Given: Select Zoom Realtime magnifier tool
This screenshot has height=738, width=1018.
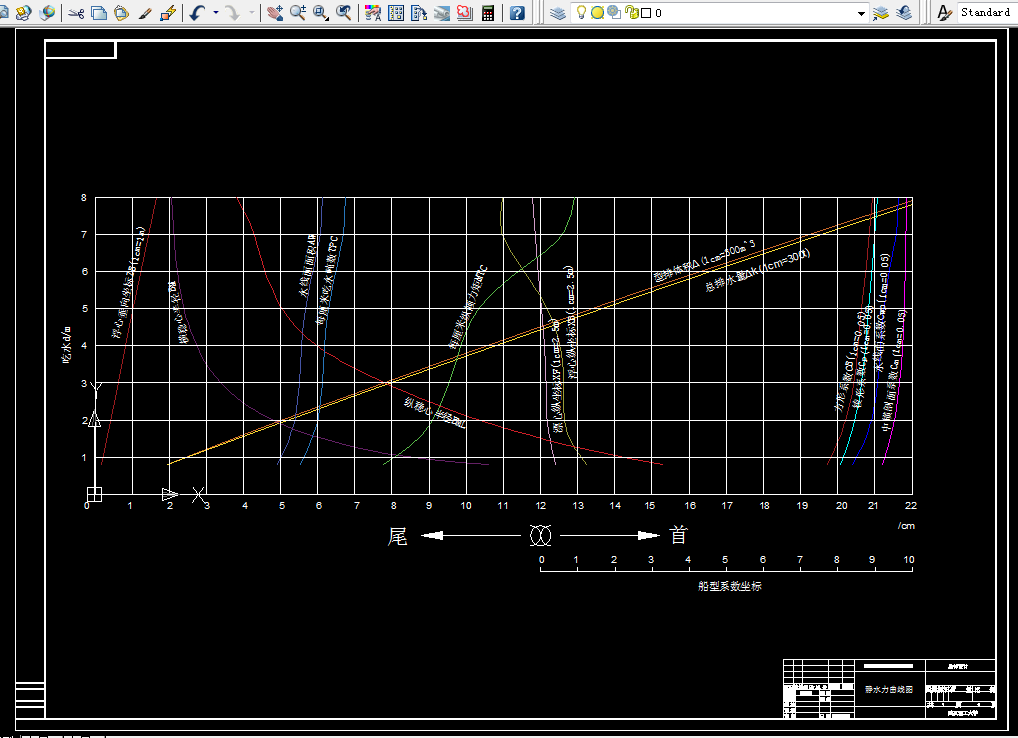Looking at the screenshot, I should pyautogui.click(x=298, y=12).
